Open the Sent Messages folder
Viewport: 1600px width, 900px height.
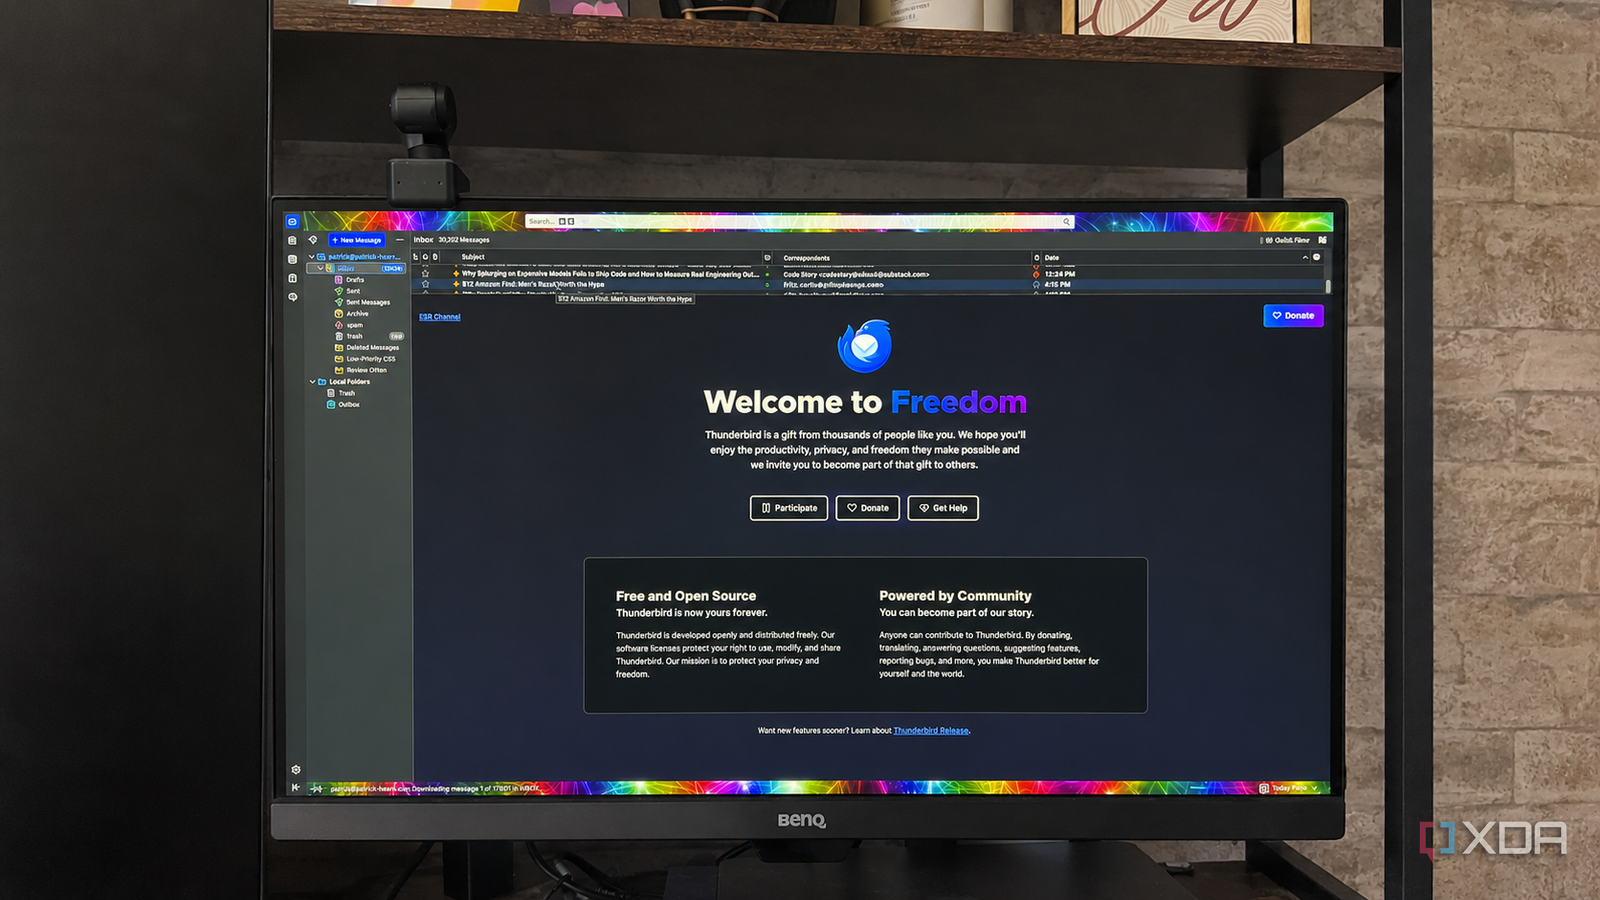tap(367, 302)
